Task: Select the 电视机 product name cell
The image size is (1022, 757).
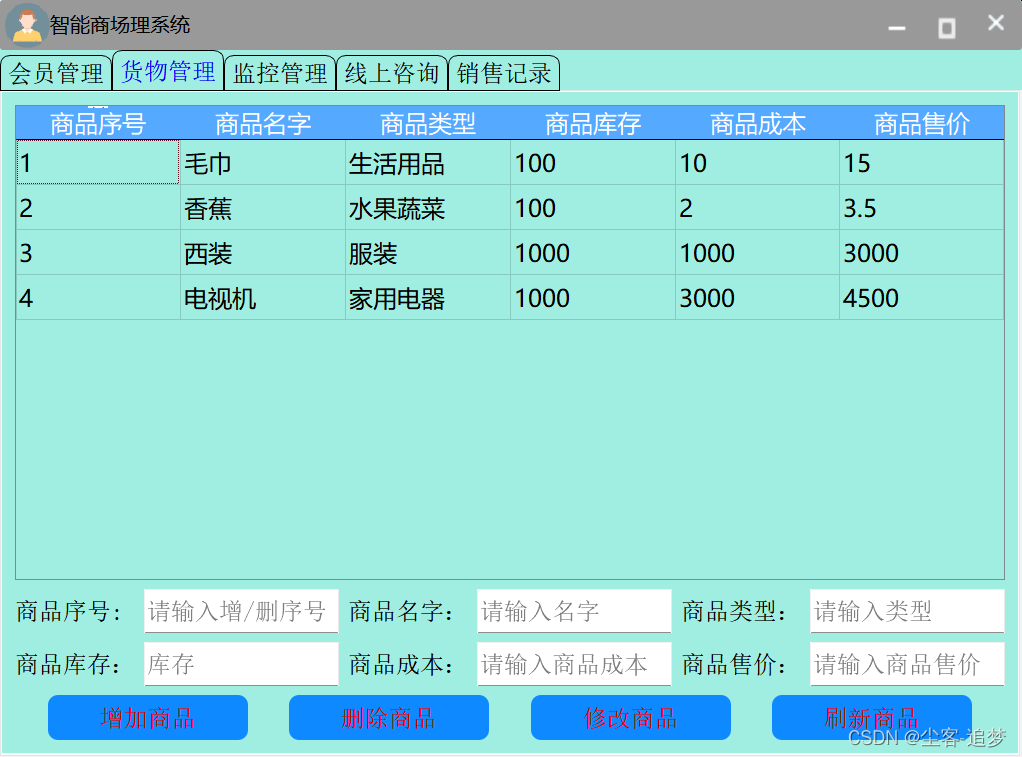Action: 263,297
